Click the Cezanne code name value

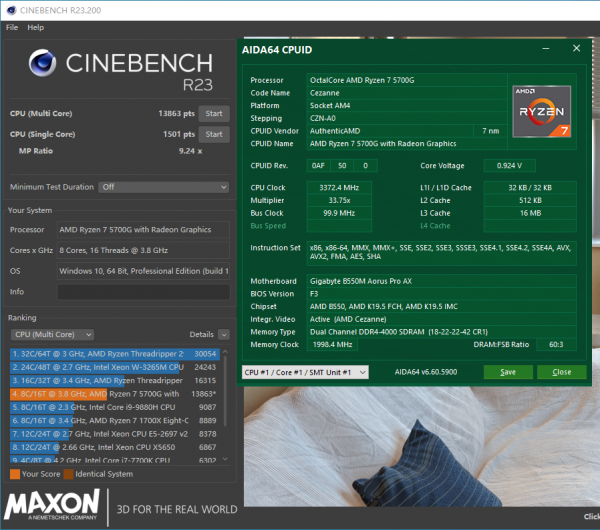[407, 93]
